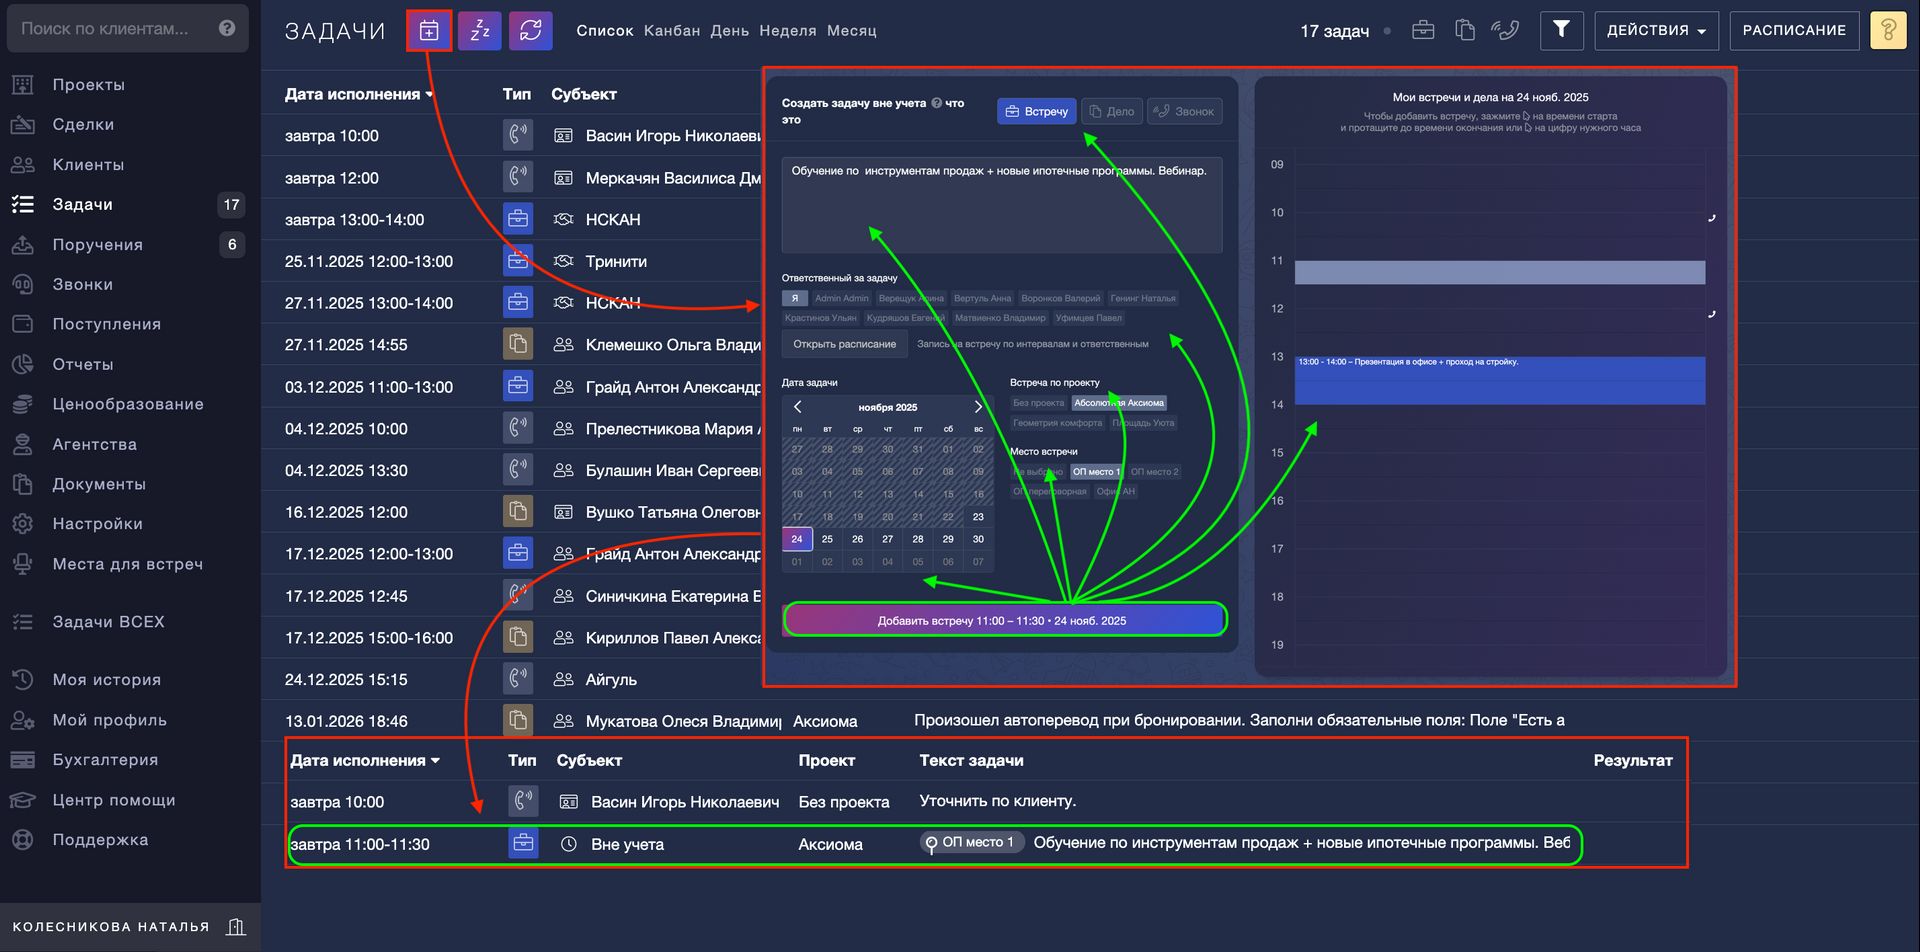Open Звонки in the sidebar
Image resolution: width=1920 pixels, height=952 pixels.
pyautogui.click(x=82, y=285)
